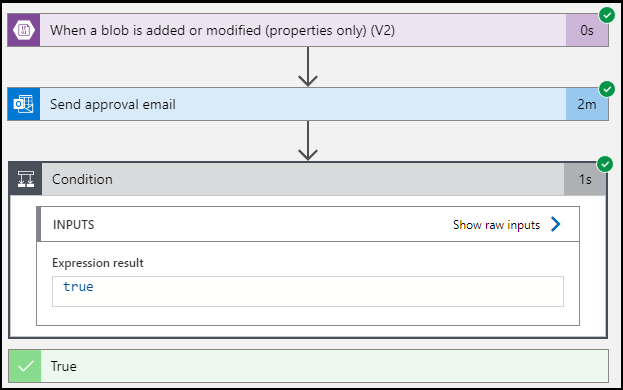Click the 2m duration badge
This screenshot has width=623, height=390.
587,104
